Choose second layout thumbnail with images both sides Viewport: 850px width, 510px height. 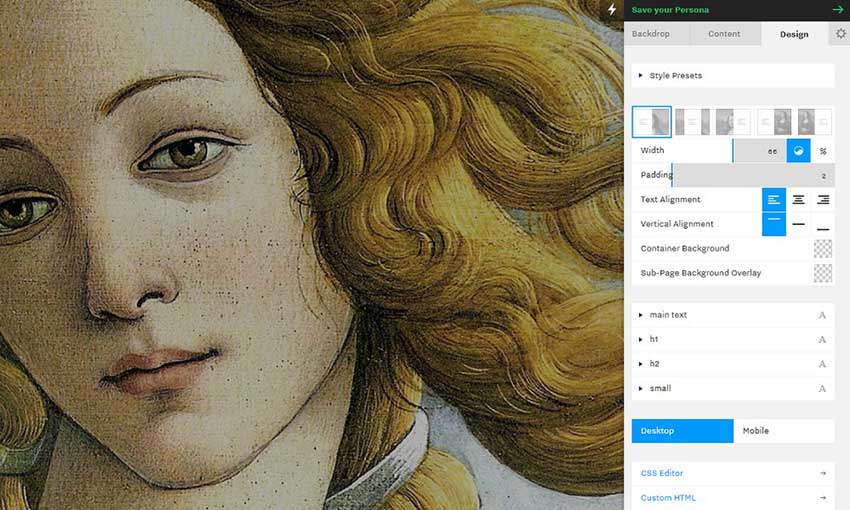[x=692, y=121]
